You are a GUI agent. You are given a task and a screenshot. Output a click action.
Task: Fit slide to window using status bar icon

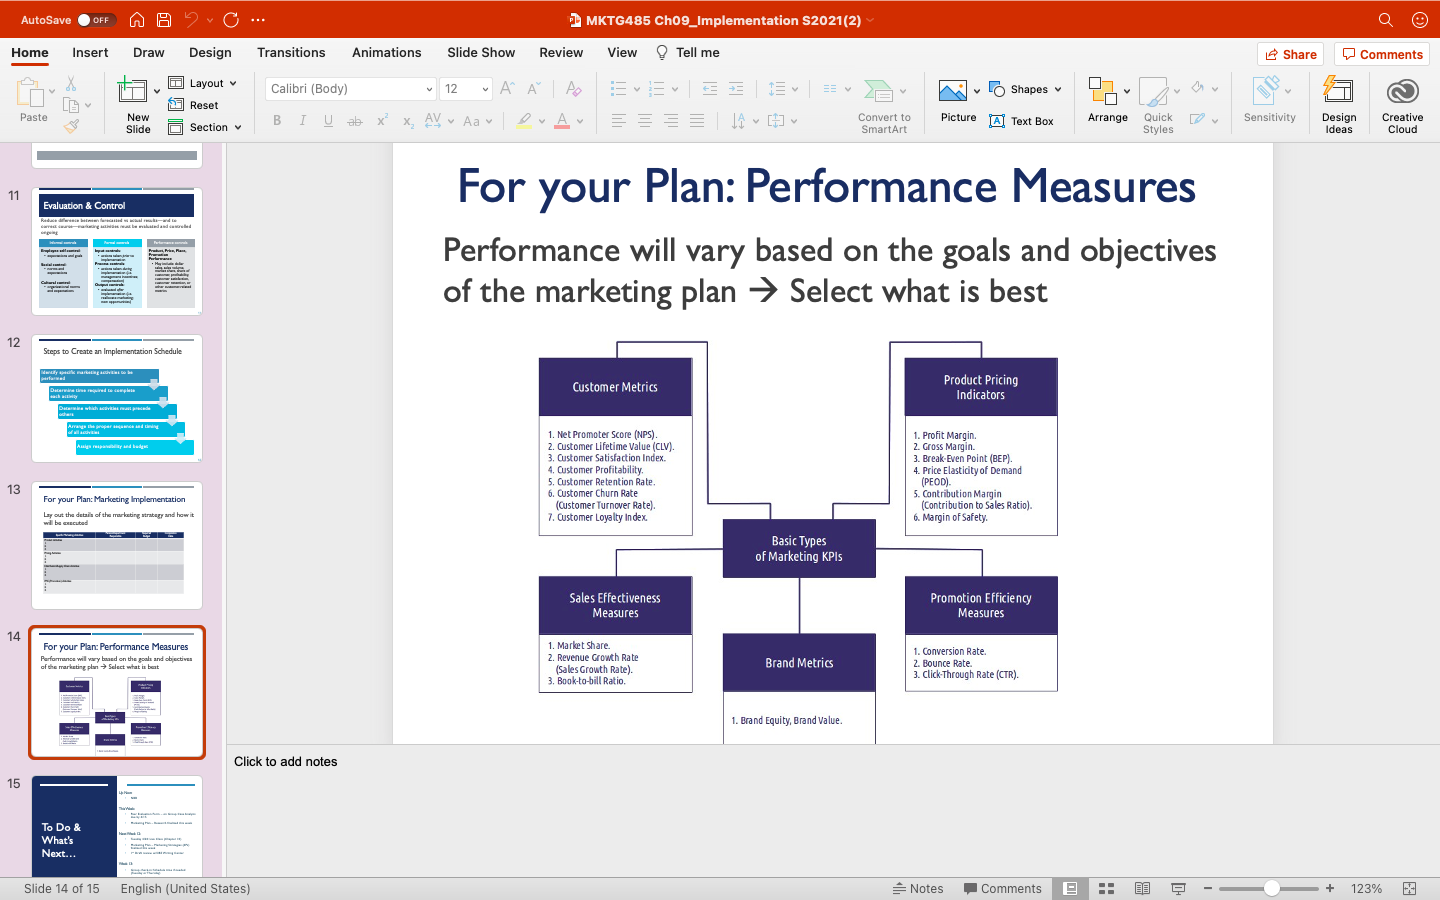point(1410,888)
